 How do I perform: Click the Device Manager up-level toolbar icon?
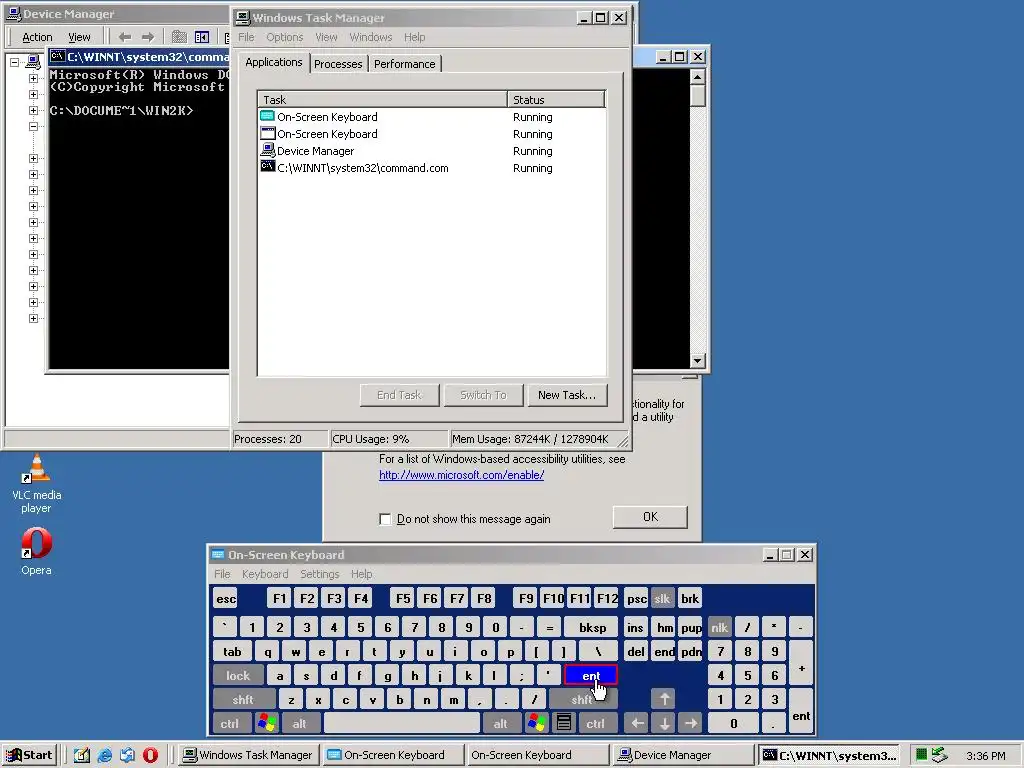coord(179,37)
